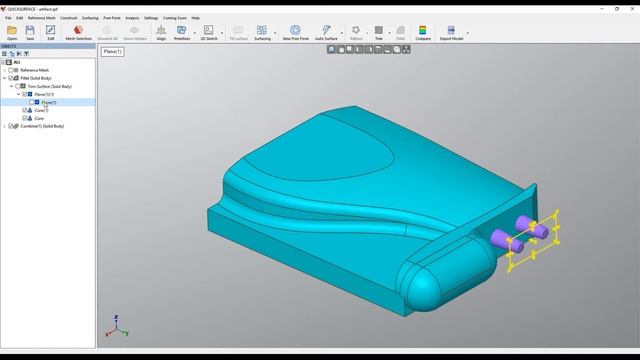The width and height of the screenshot is (640, 360).
Task: Click the Deselect All toolbar icon
Action: [x=107, y=30]
